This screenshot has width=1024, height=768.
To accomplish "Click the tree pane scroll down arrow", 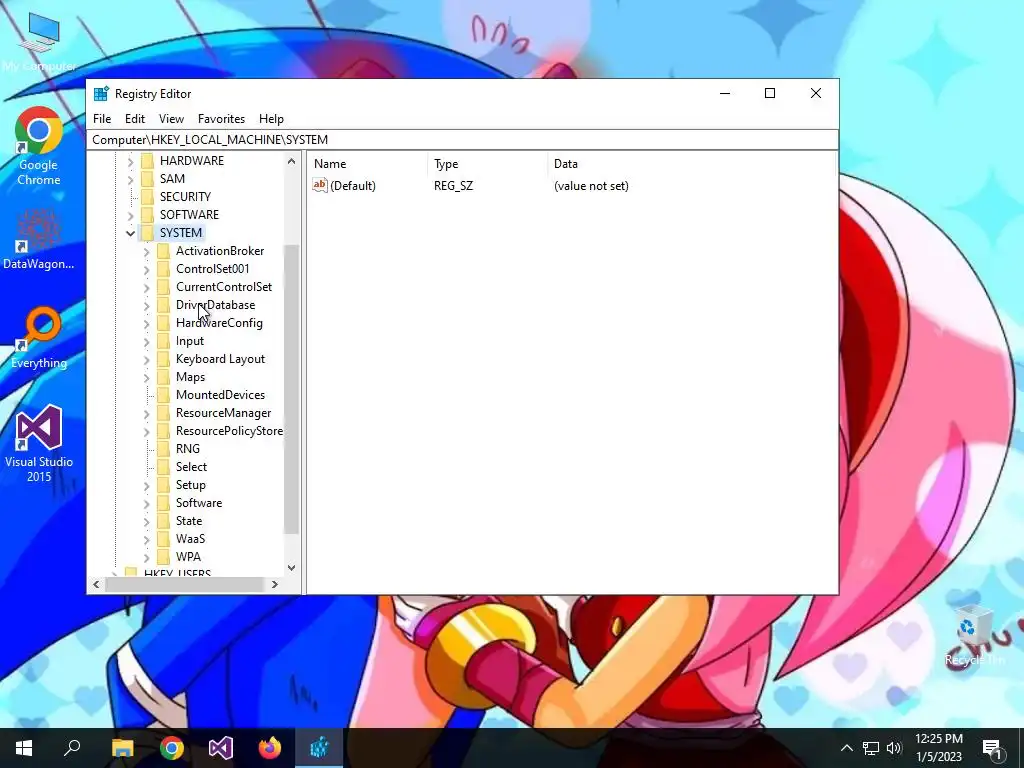I will (x=291, y=568).
